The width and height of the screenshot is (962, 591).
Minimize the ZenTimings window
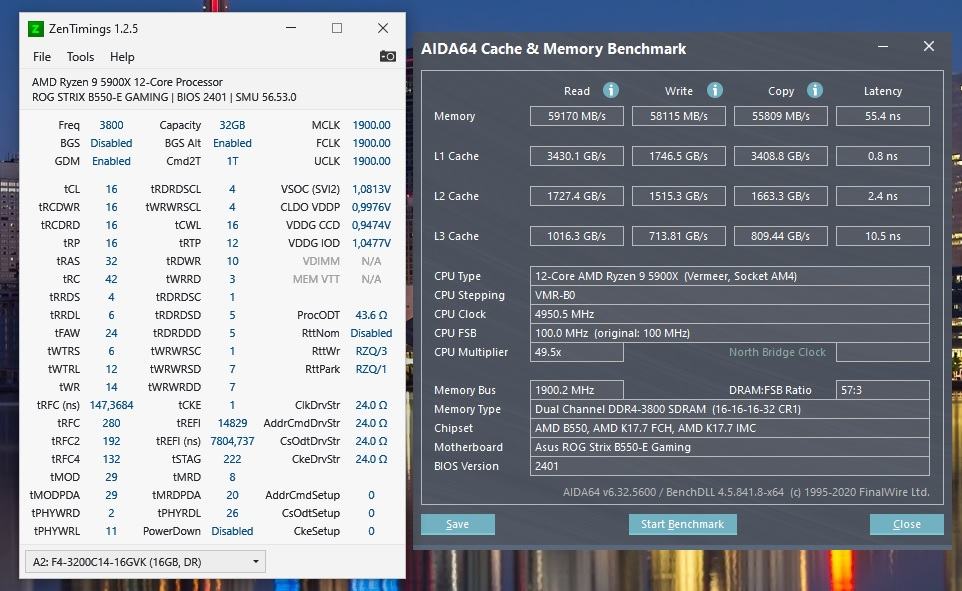(x=291, y=28)
